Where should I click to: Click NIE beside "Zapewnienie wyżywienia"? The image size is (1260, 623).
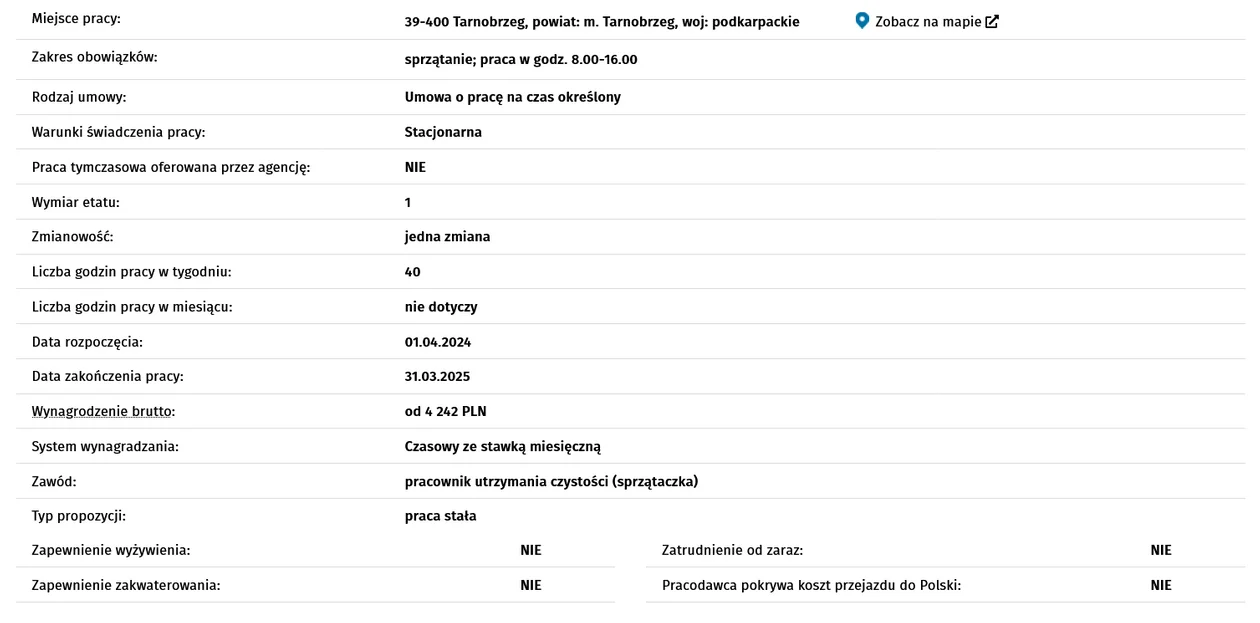531,550
